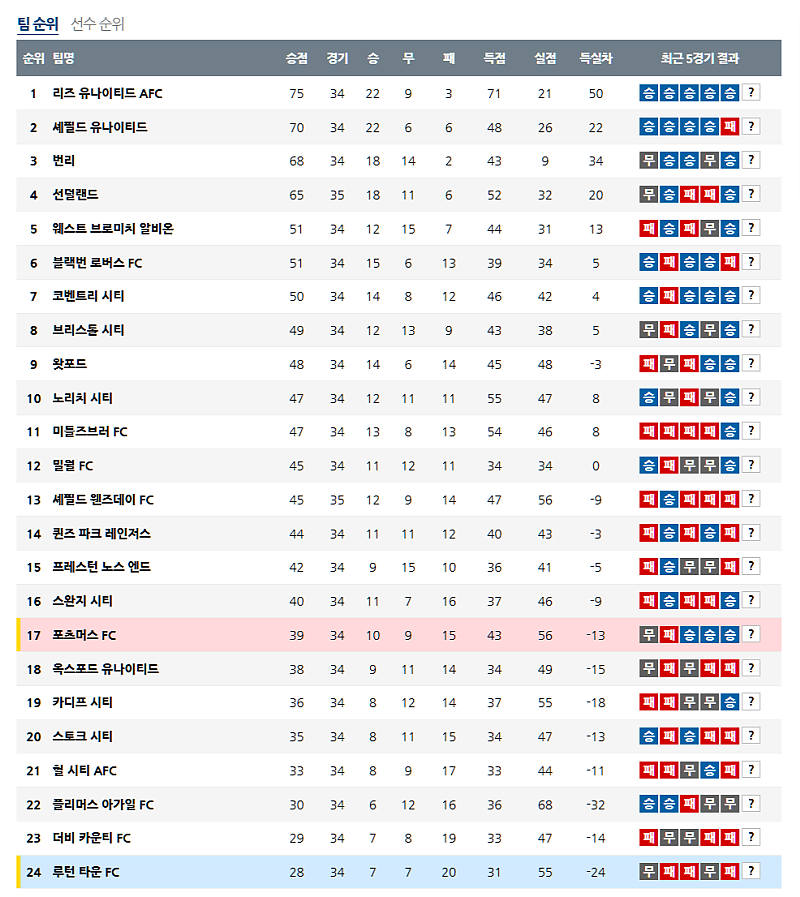Click the blue 승 badge in 미들즈브러 FC row
Screen dimensions: 800x897
(730, 432)
